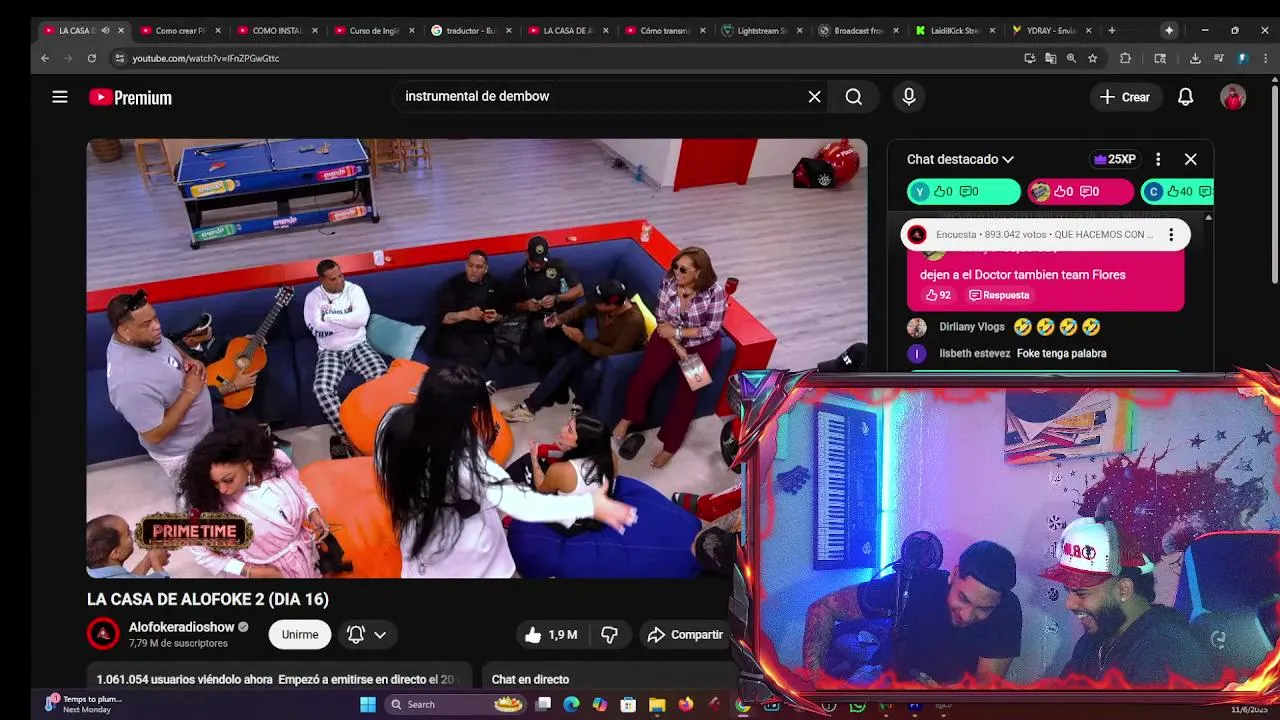This screenshot has height=720, width=1280.
Task: Go to YouTube Premium home logo
Action: pyautogui.click(x=130, y=97)
